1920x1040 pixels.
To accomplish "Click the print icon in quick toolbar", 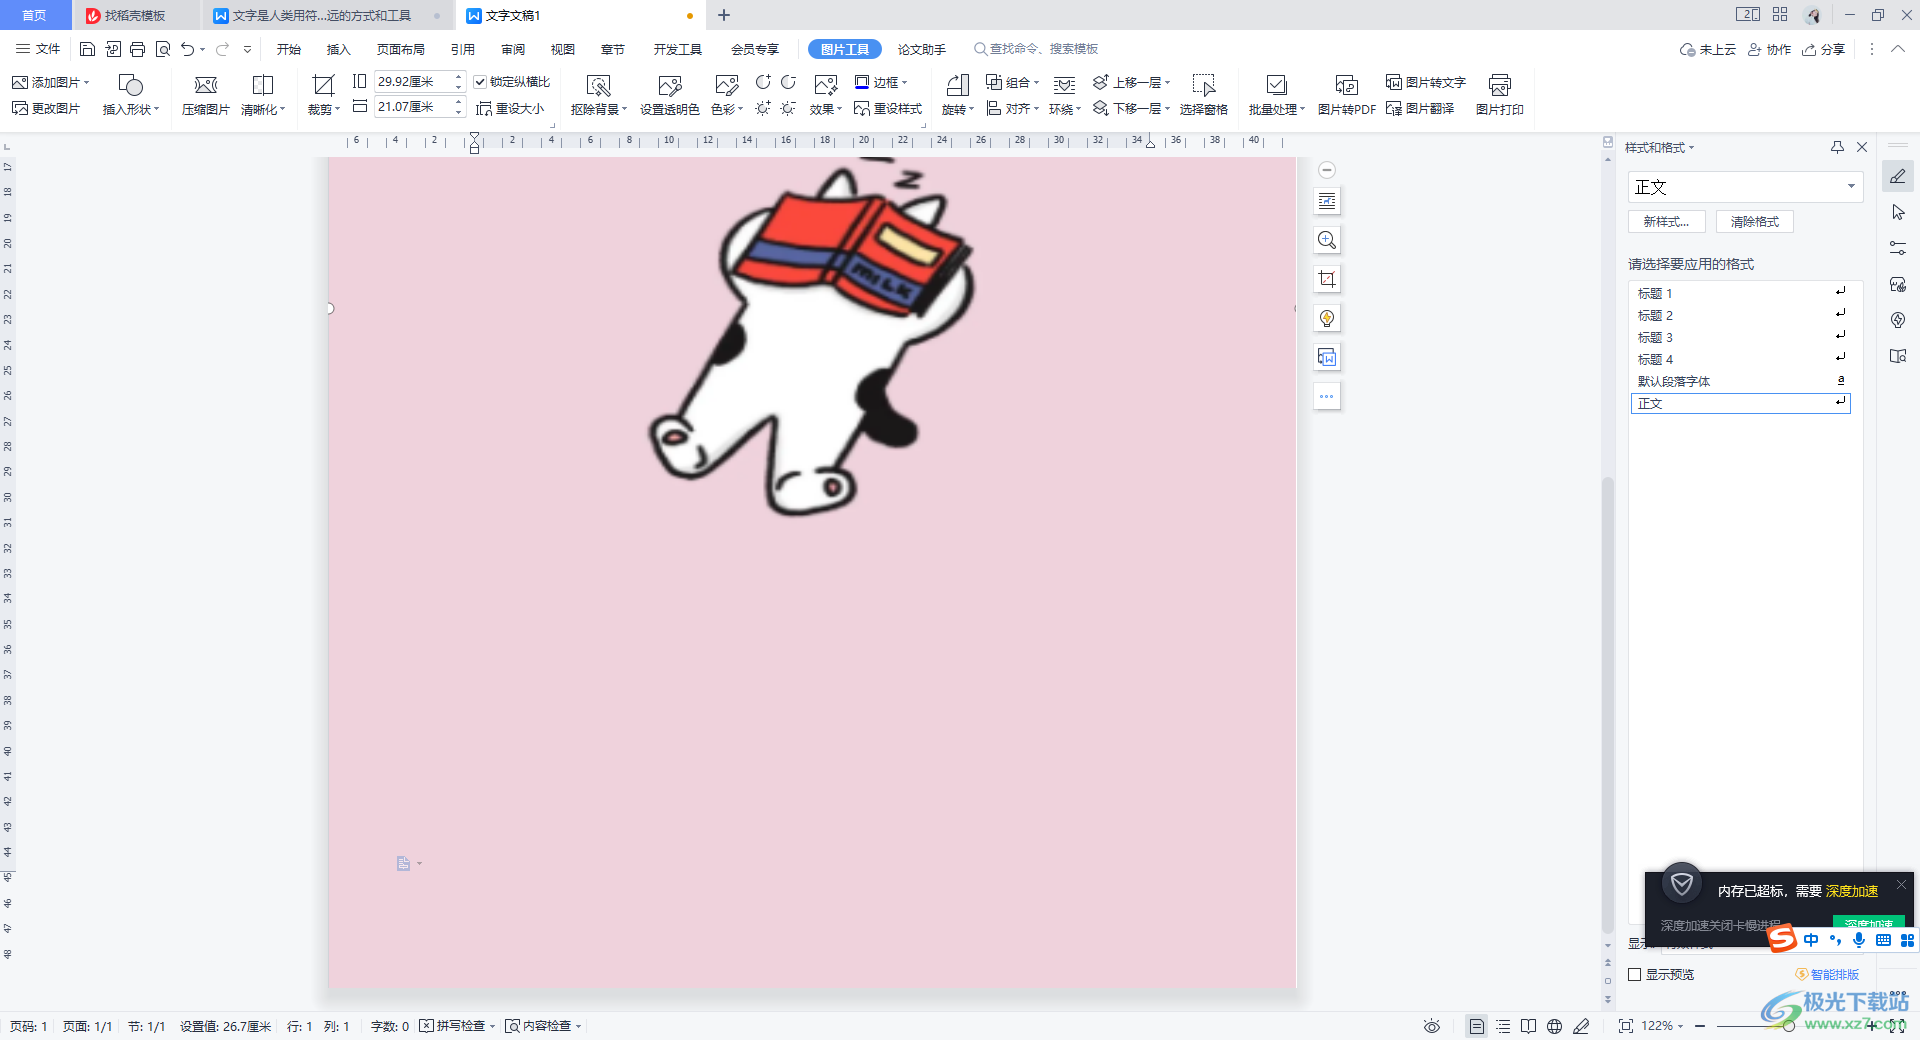I will 137,49.
